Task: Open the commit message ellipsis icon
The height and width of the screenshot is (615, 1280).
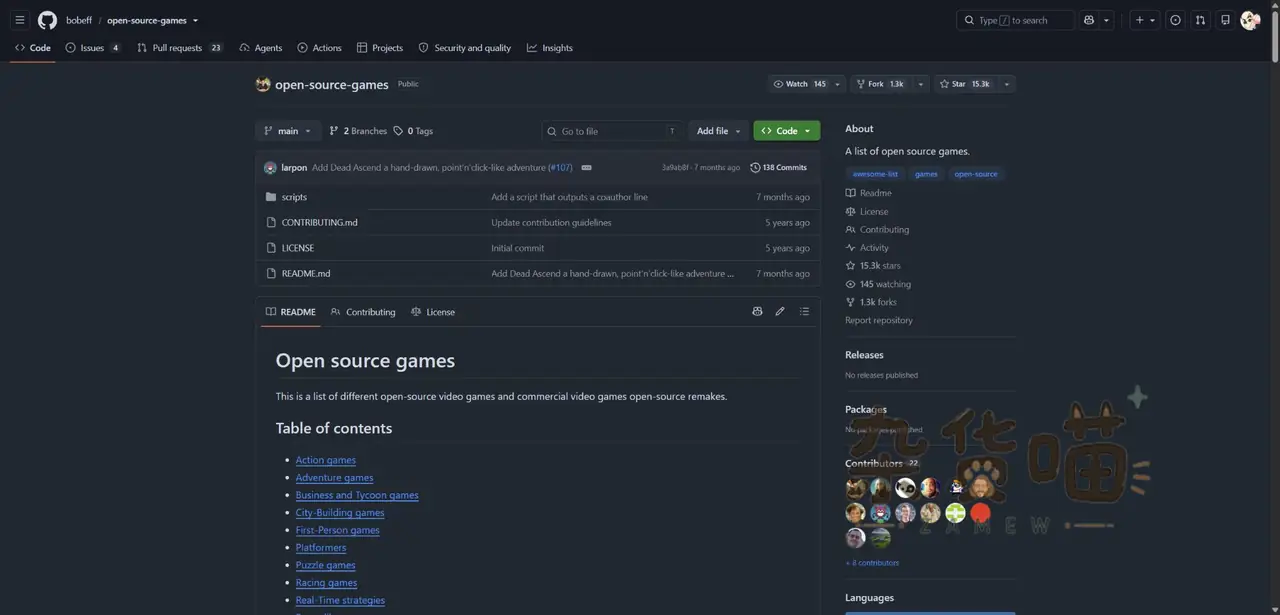Action: pos(586,168)
